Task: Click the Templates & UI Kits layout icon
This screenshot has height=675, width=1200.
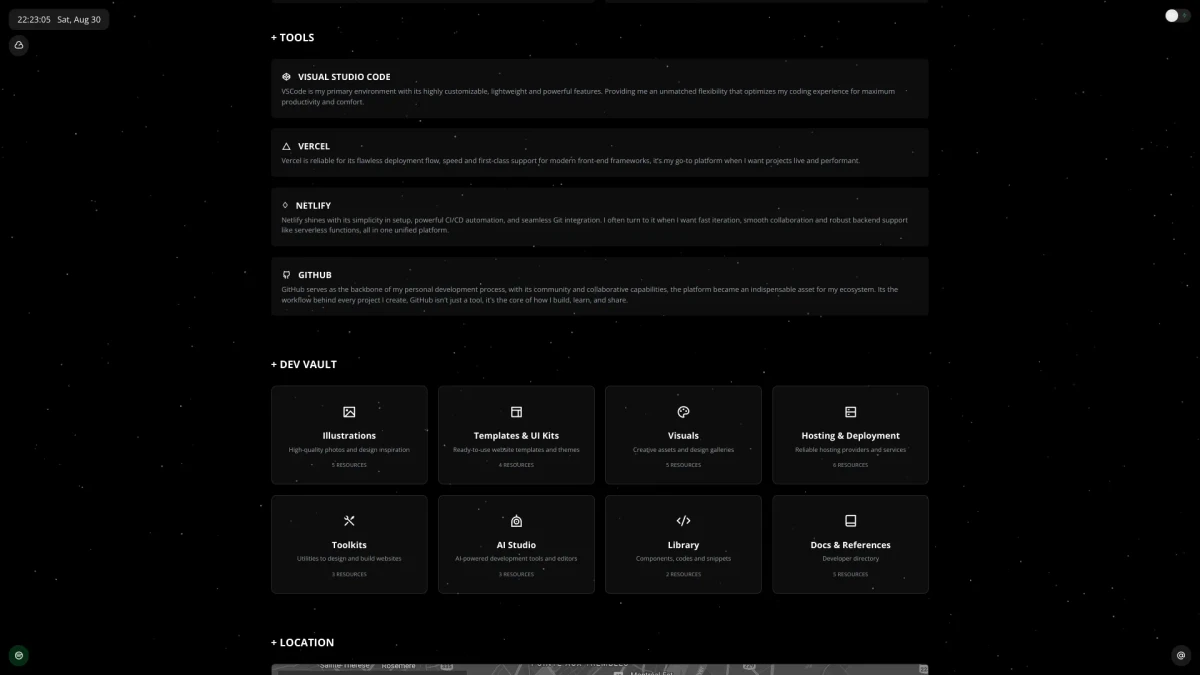Action: click(516, 412)
